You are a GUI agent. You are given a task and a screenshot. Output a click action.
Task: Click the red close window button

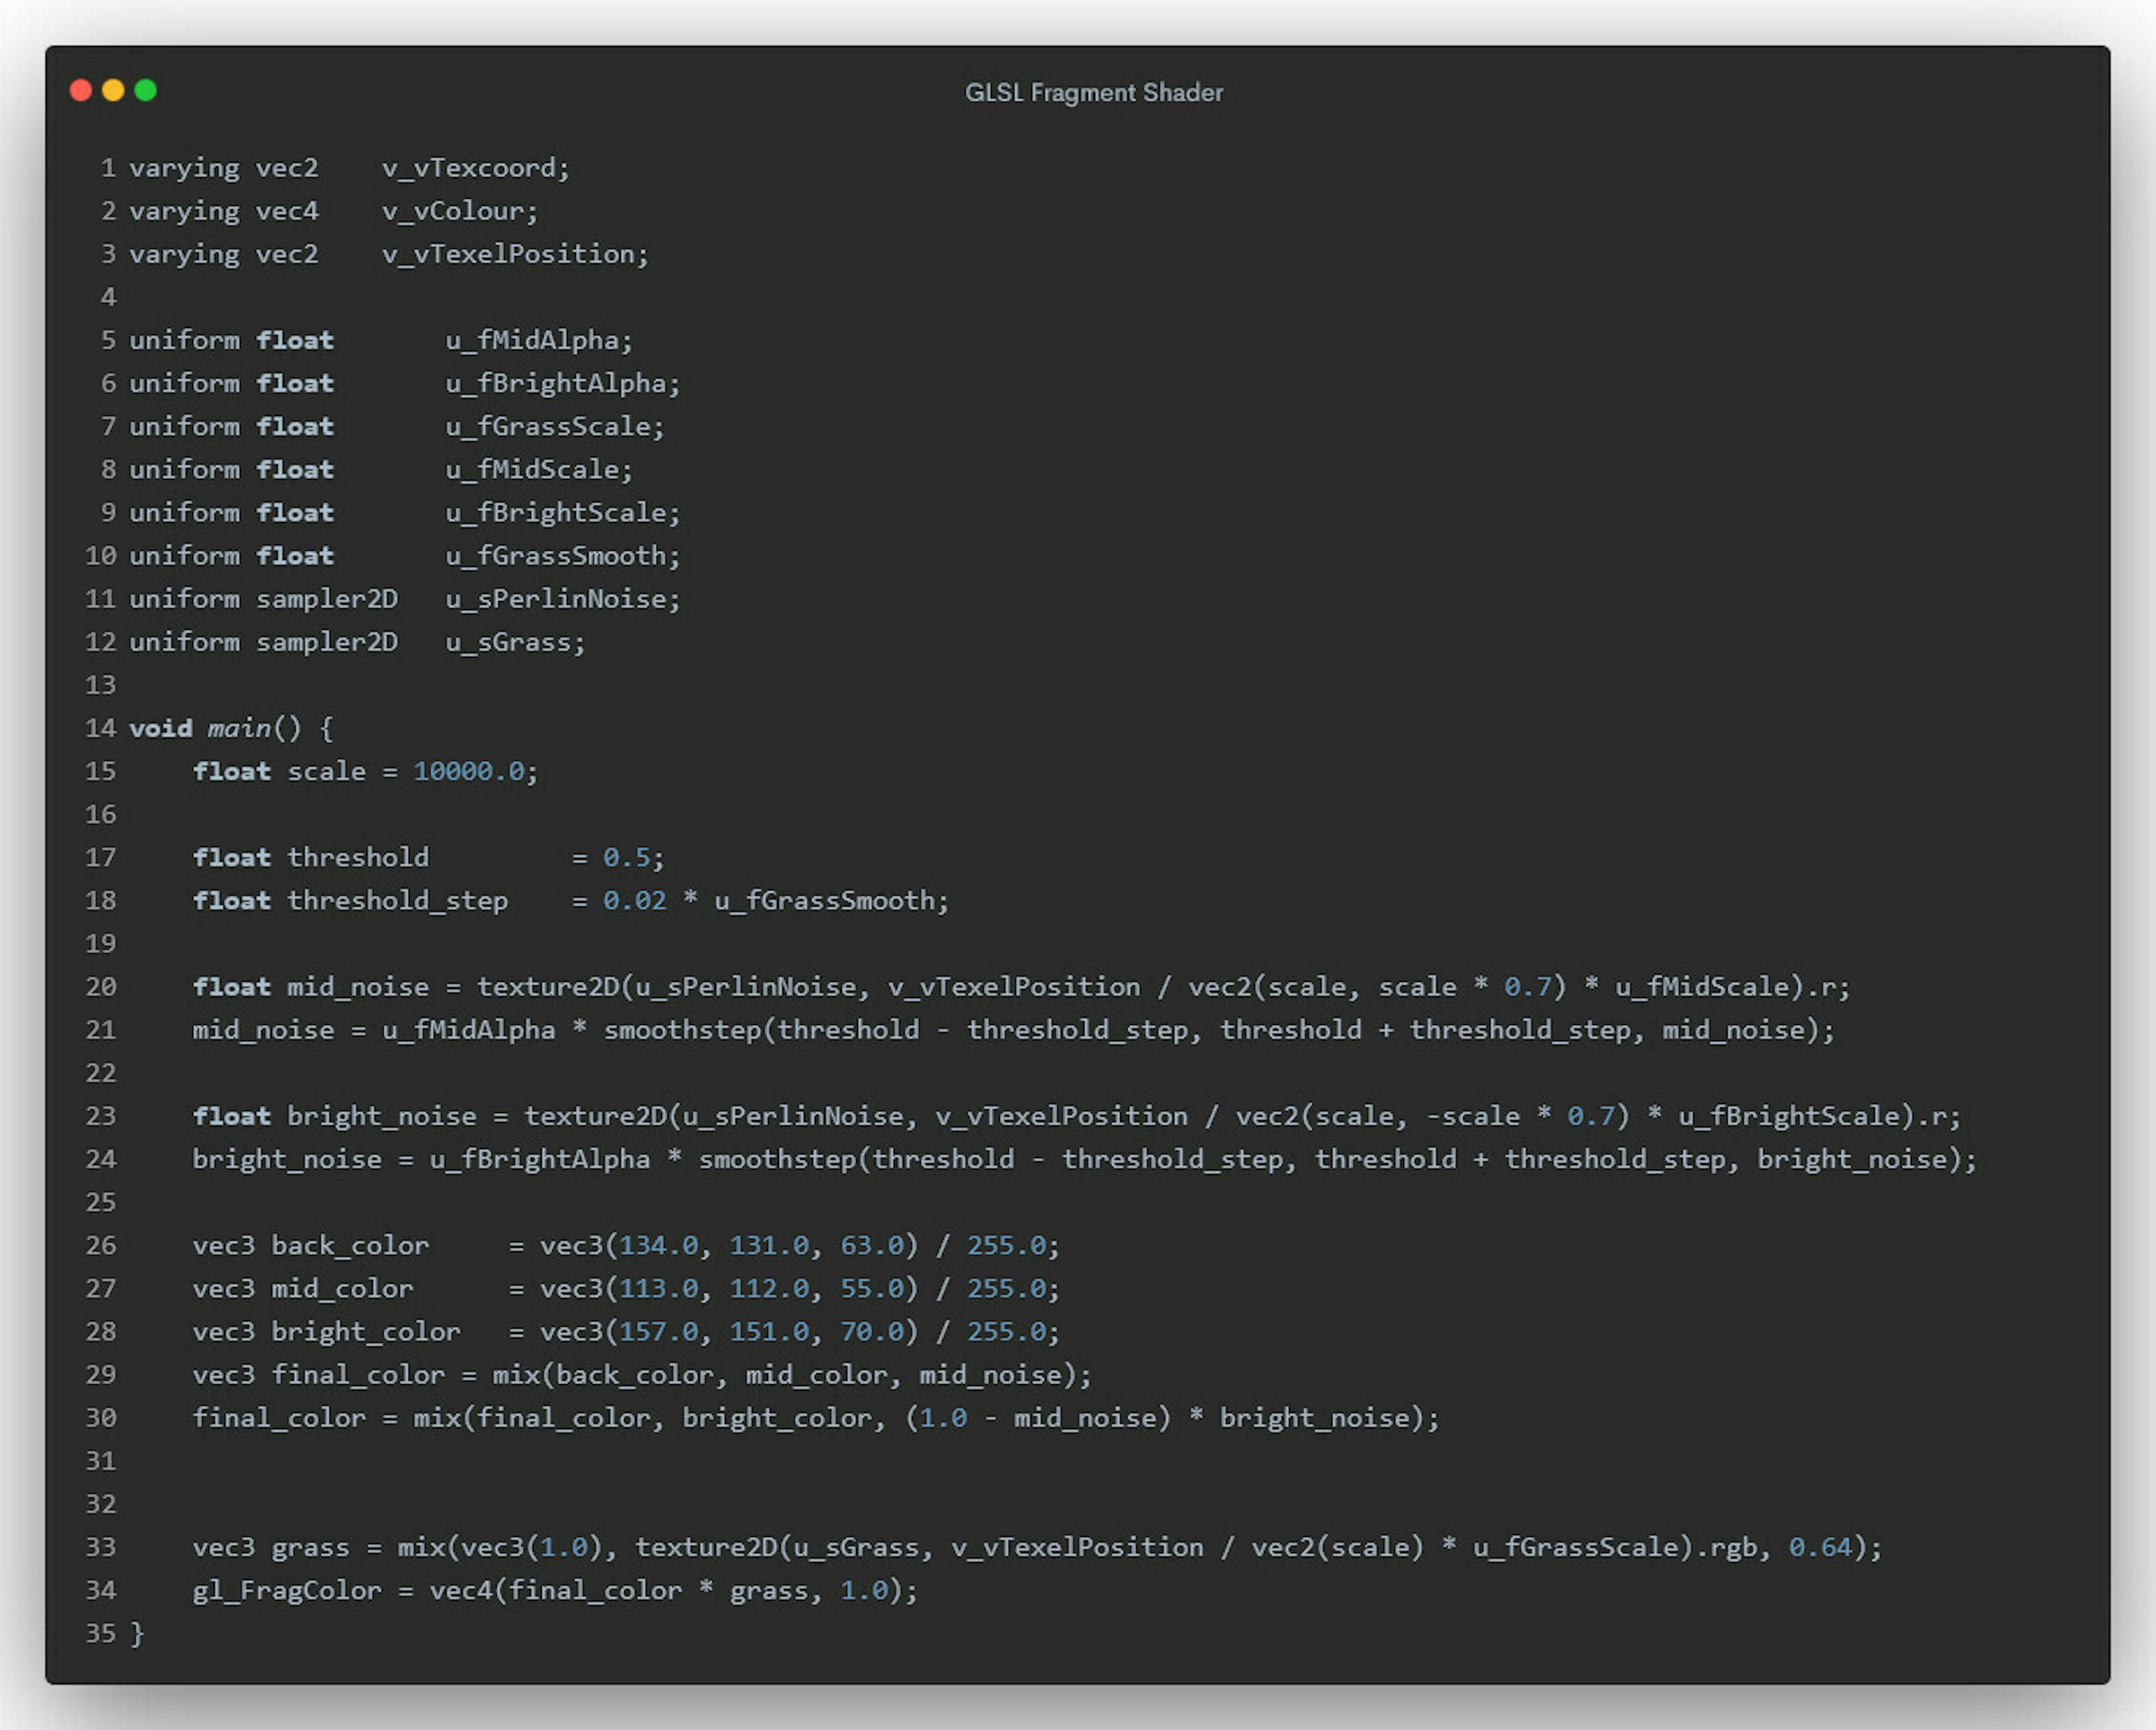81,91
